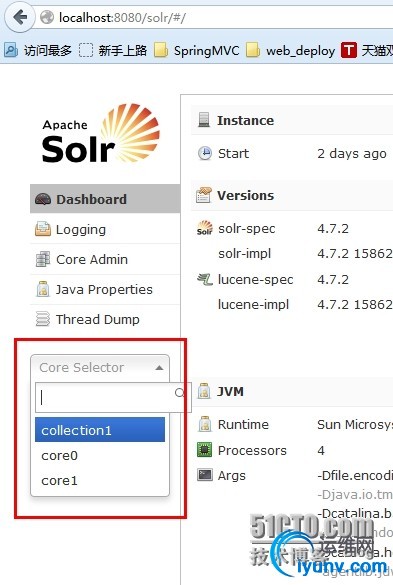Viewport: 393px width, 585px height.
Task: Focus the core search text field
Action: pos(105,397)
